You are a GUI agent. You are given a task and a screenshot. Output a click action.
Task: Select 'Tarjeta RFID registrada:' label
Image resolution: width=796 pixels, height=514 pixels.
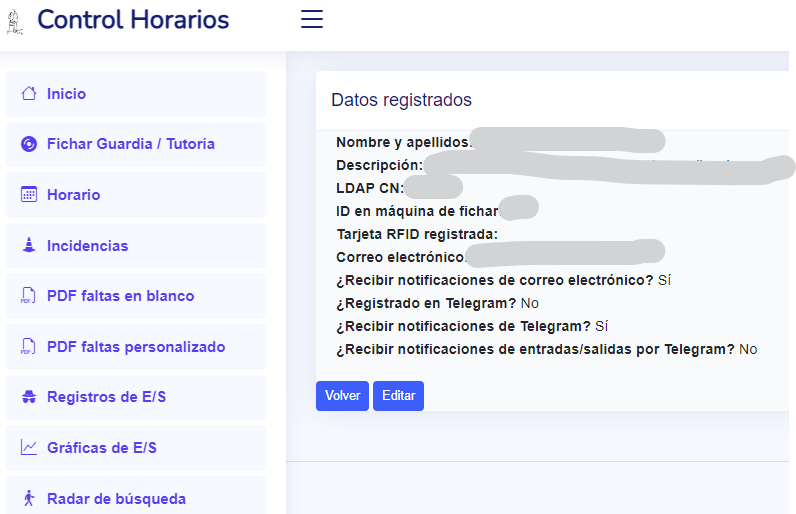point(417,234)
